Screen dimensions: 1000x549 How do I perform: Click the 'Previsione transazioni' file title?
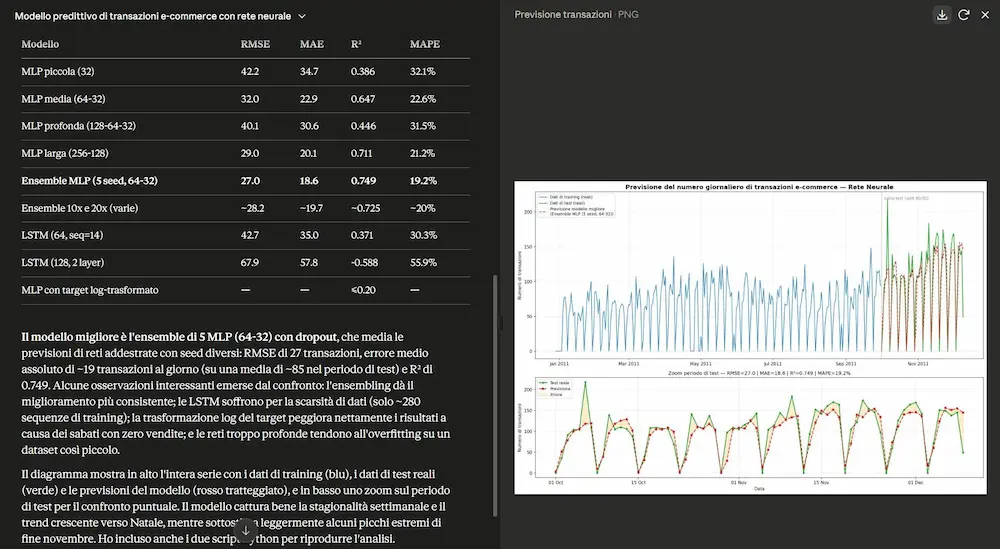click(x=562, y=15)
